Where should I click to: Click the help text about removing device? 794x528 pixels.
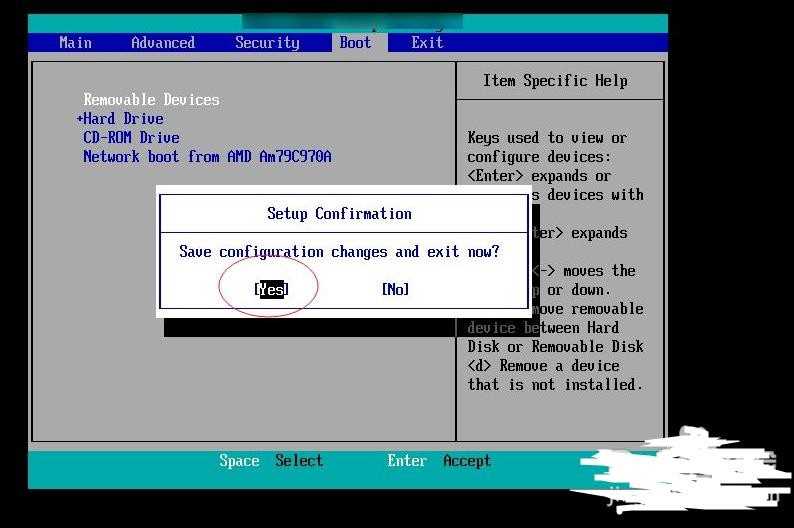click(x=555, y=375)
